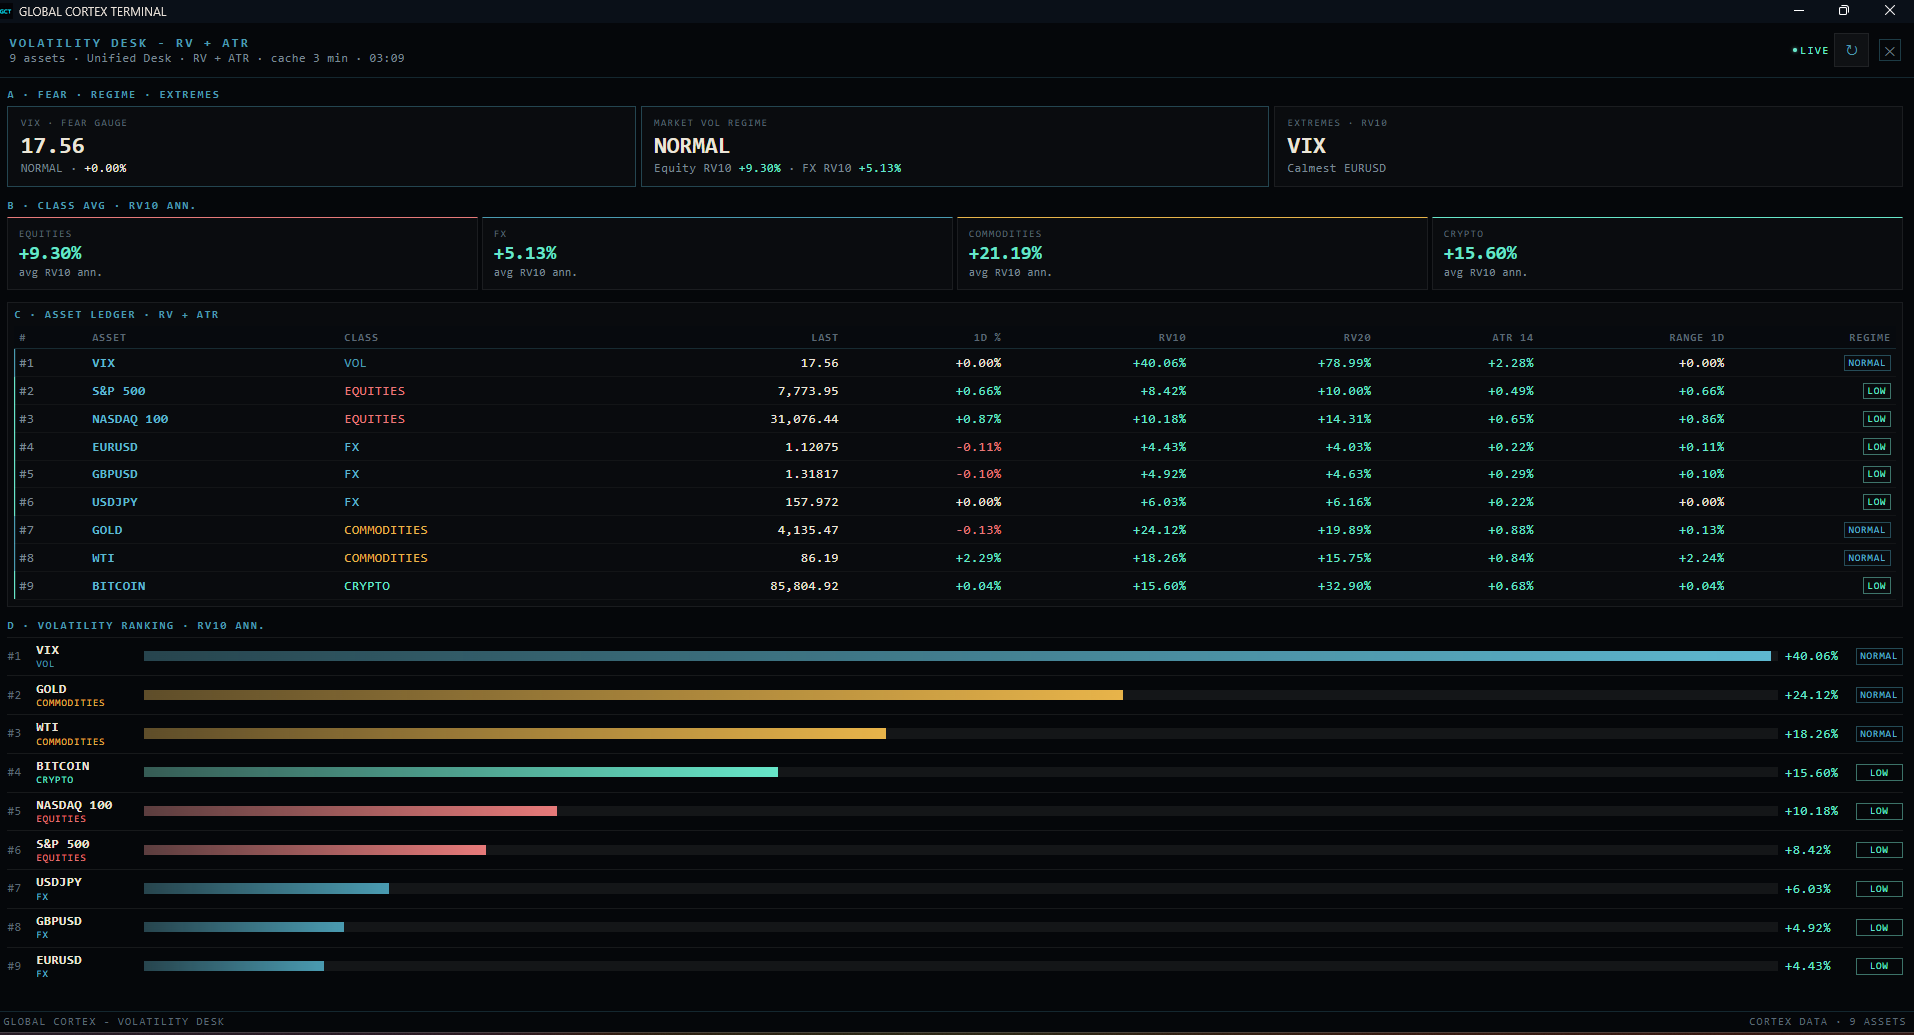The height and width of the screenshot is (1035, 1914).
Task: Select the Extremes RV10 card
Action: tap(1588, 146)
